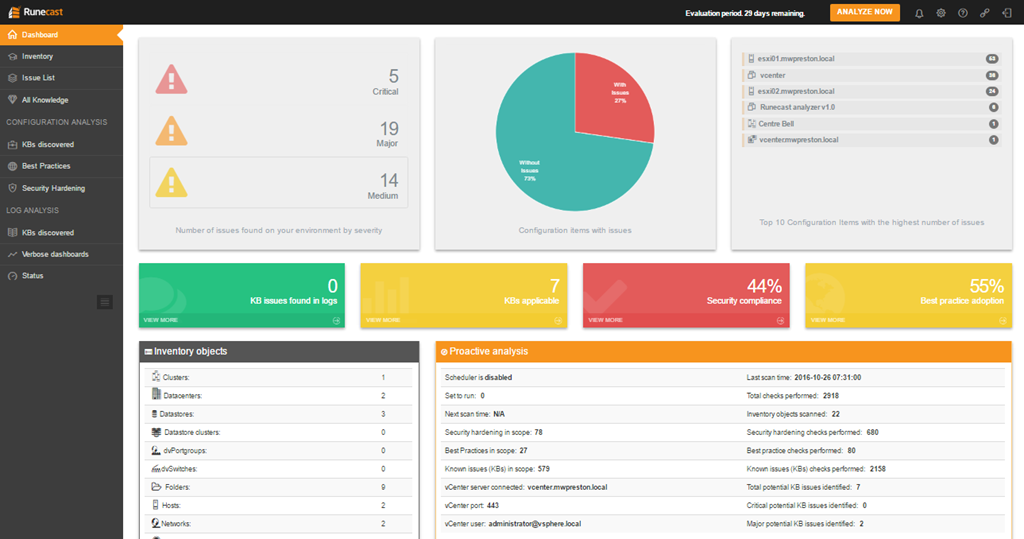
Task: Click the Inventory objects panel header
Action: (279, 351)
